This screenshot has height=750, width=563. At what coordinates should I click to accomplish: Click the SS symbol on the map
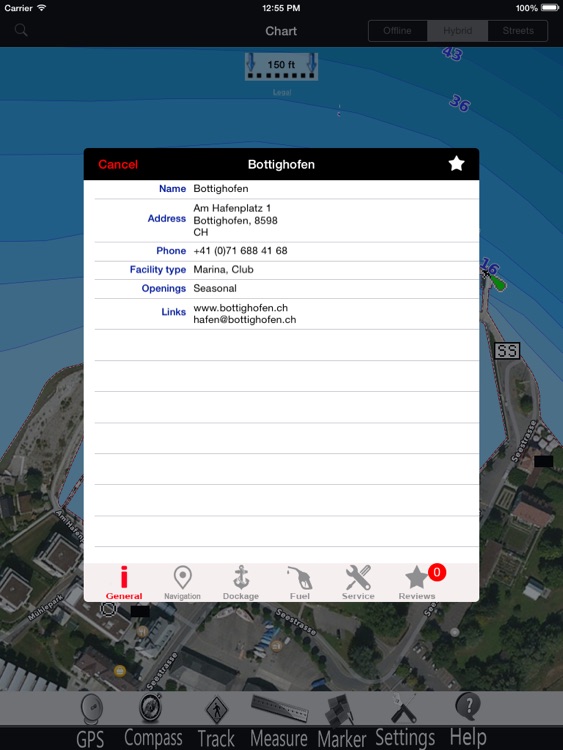tap(507, 351)
